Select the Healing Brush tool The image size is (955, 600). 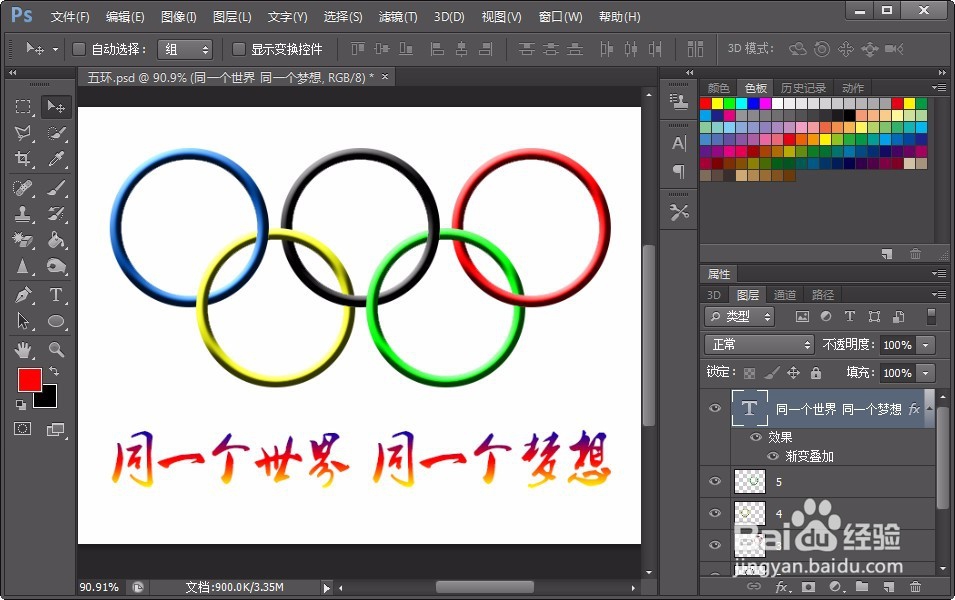coord(23,188)
